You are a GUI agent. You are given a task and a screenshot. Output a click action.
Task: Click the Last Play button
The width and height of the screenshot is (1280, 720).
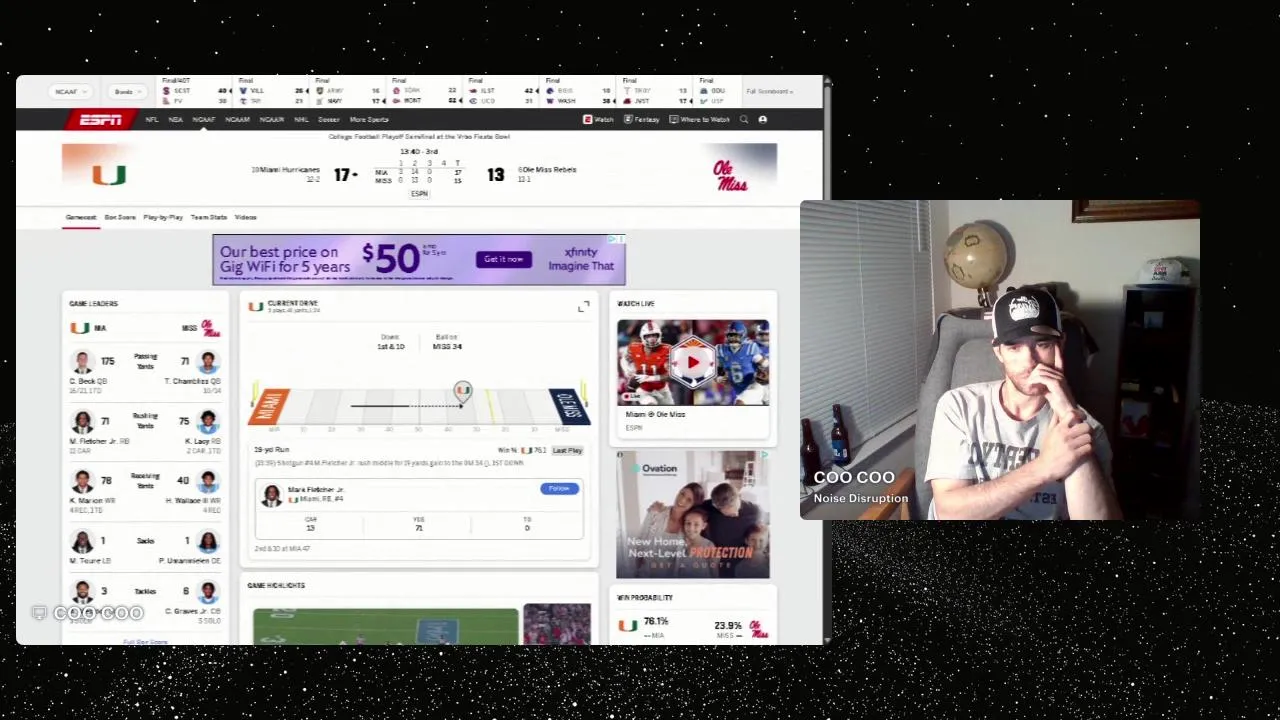pyautogui.click(x=567, y=451)
